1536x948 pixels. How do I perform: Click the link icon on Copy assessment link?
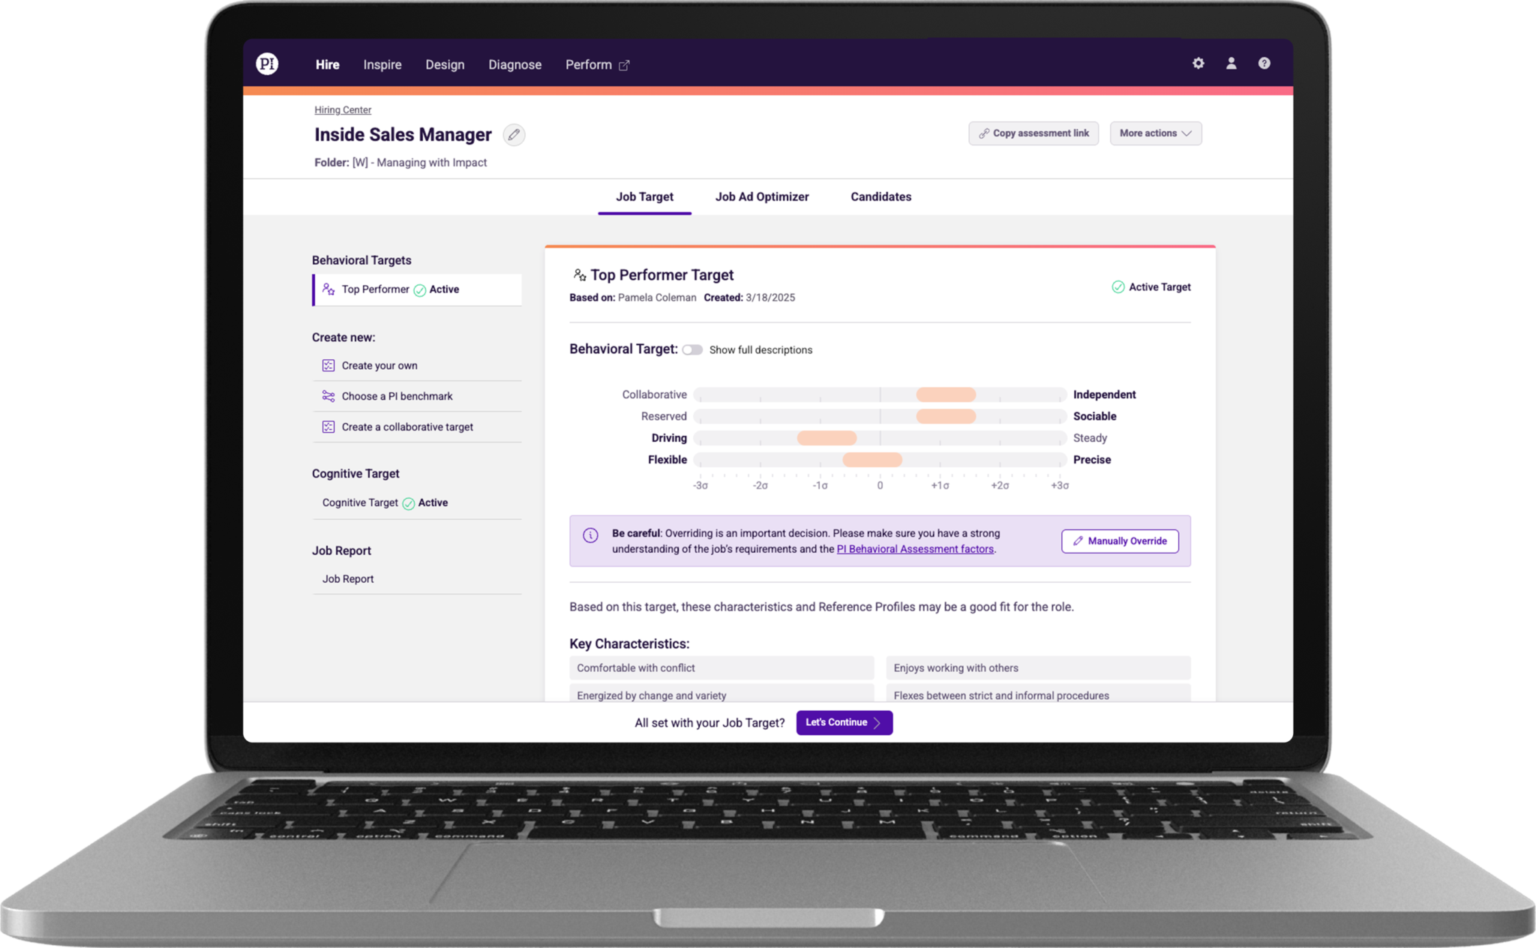[983, 133]
